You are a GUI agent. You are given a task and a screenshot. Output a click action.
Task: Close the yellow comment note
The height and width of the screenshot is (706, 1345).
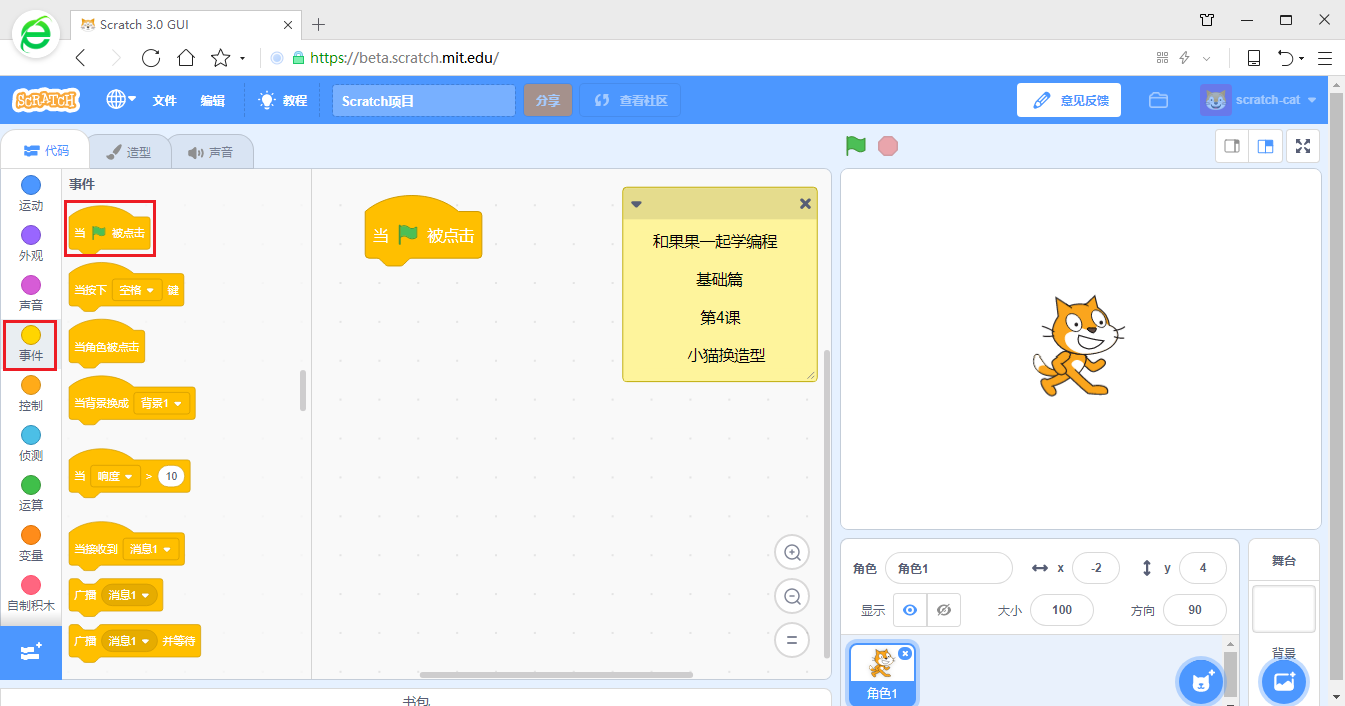click(x=805, y=203)
